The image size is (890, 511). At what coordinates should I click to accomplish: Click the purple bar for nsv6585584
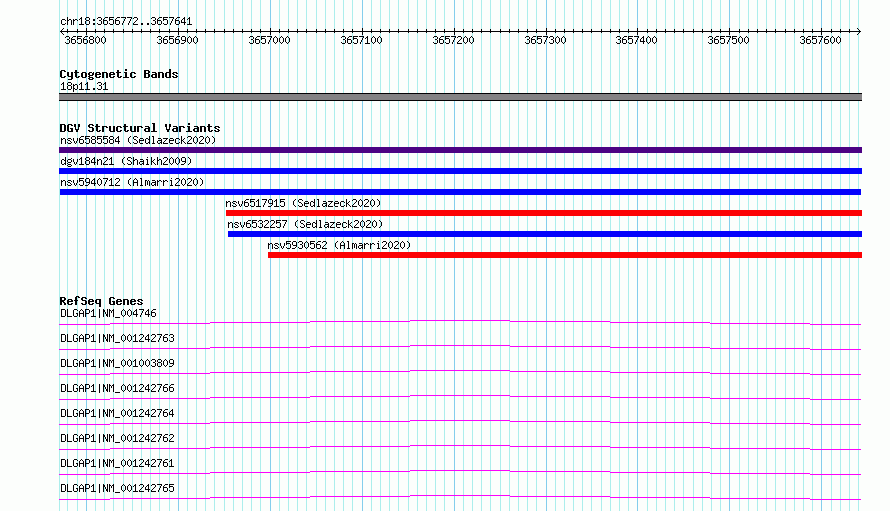(x=460, y=150)
